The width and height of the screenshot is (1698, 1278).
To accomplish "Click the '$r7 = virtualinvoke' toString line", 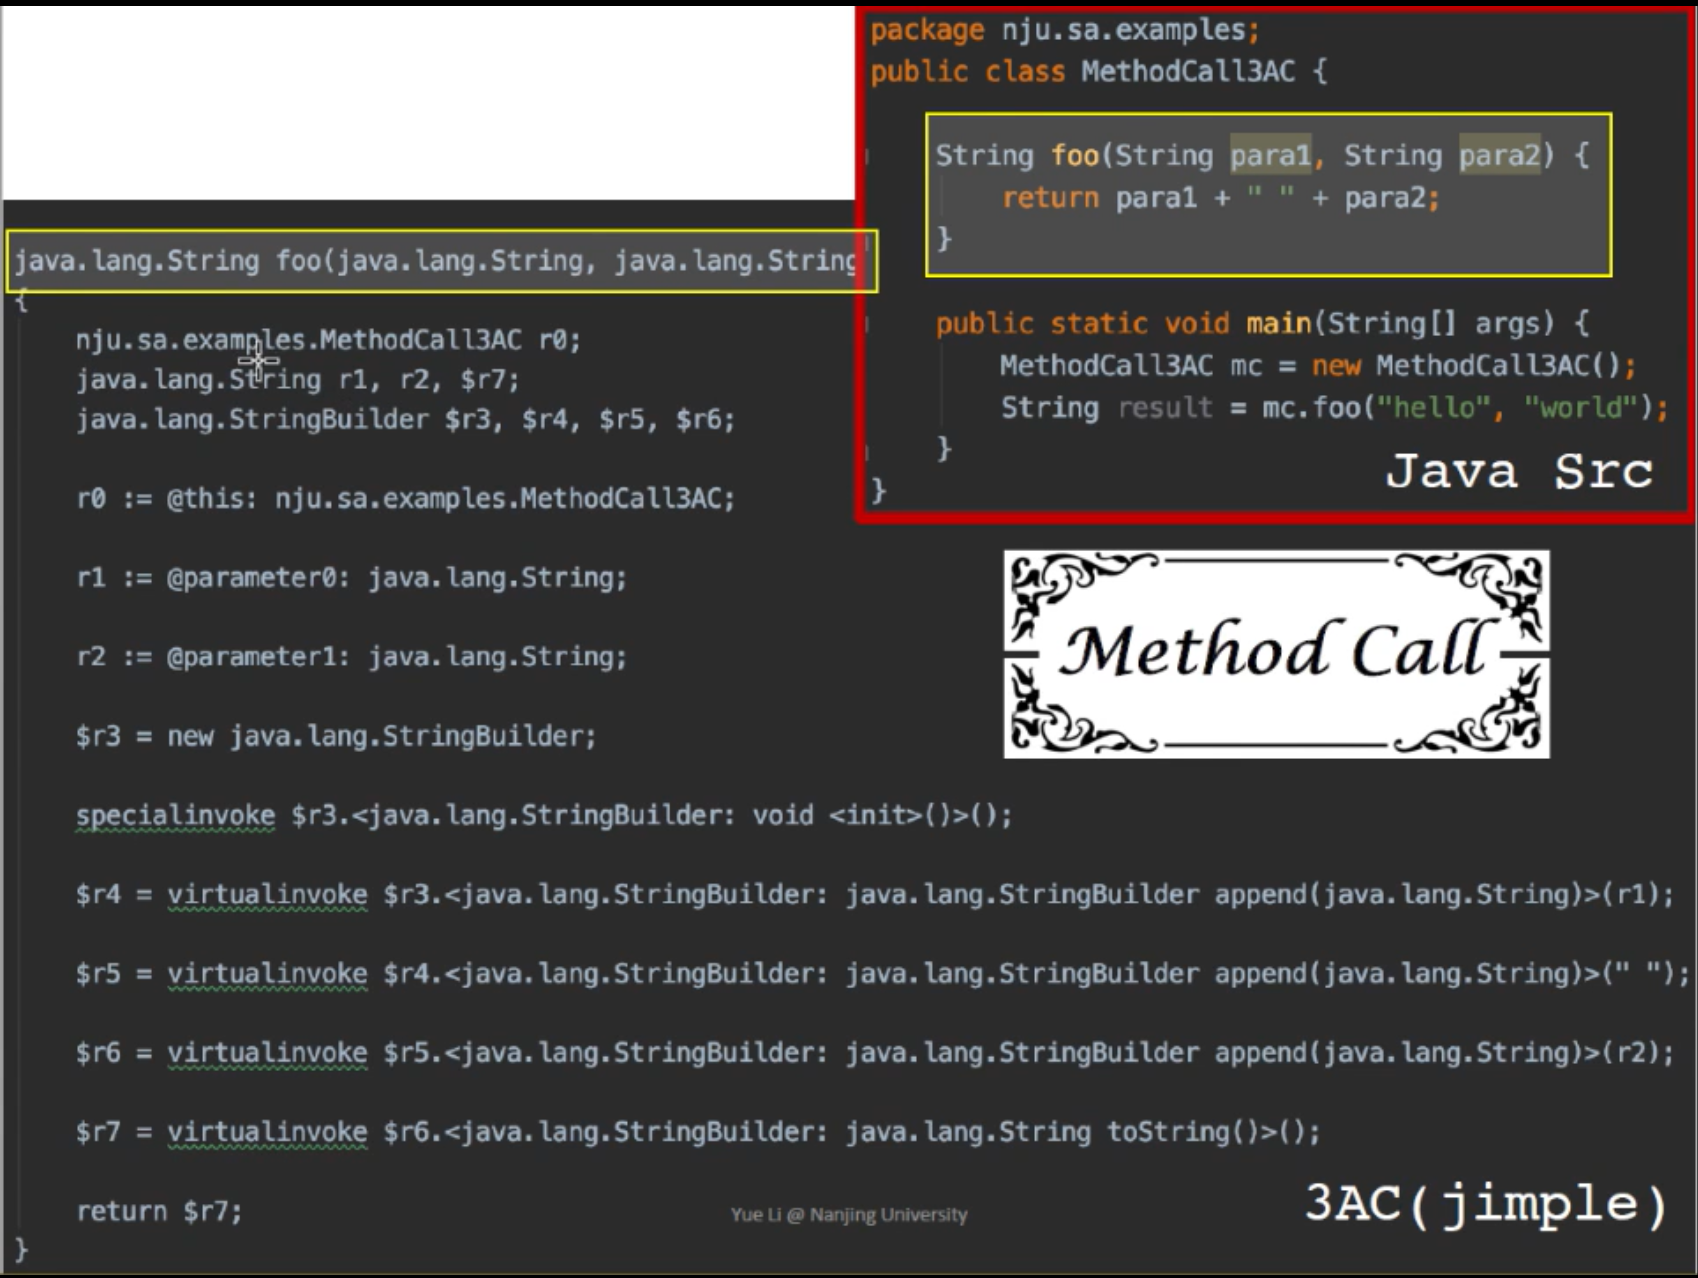I will [698, 1132].
